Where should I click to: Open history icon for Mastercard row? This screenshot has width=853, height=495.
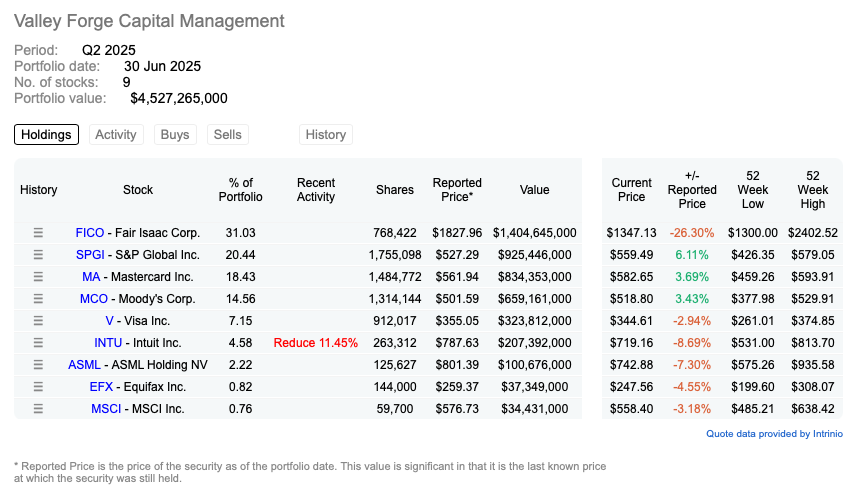[x=38, y=277]
